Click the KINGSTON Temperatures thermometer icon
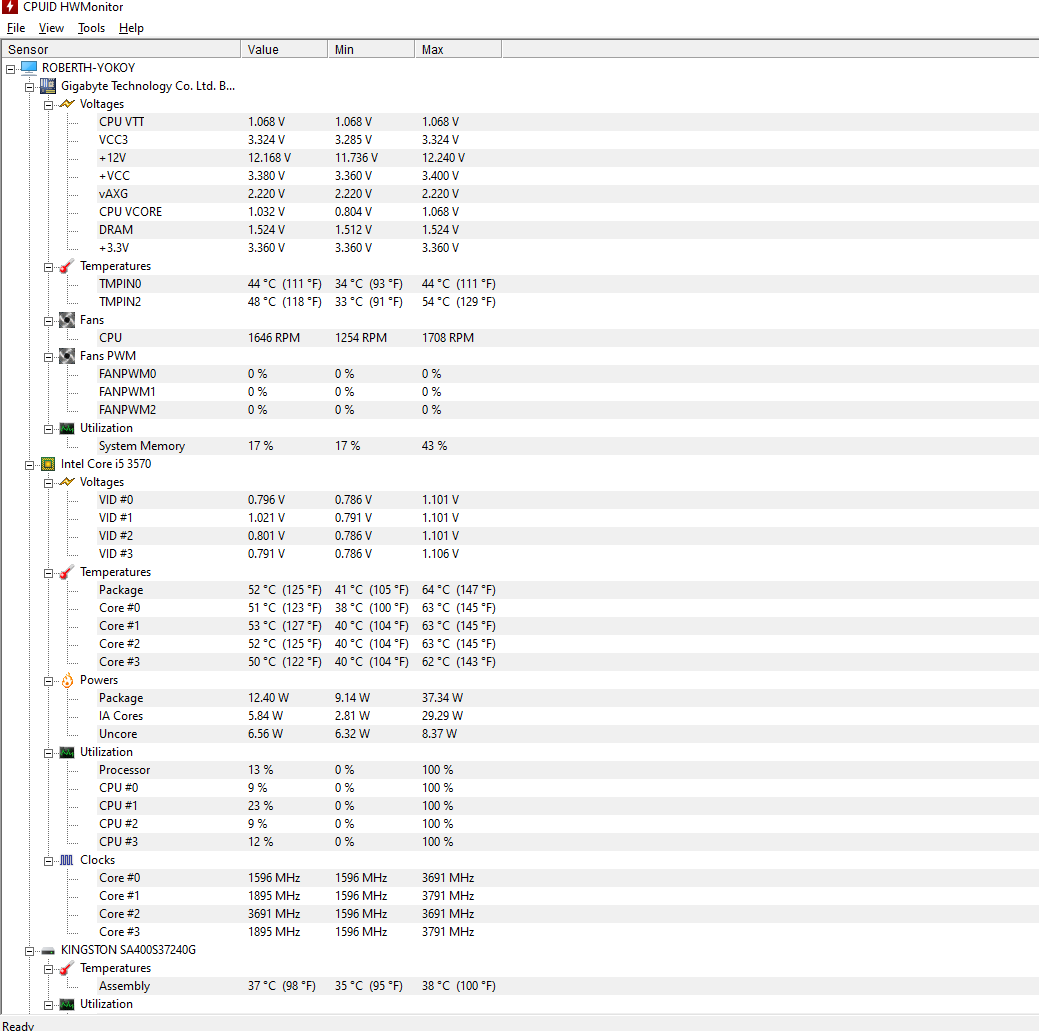Image resolution: width=1039 pixels, height=1031 pixels. [67, 968]
